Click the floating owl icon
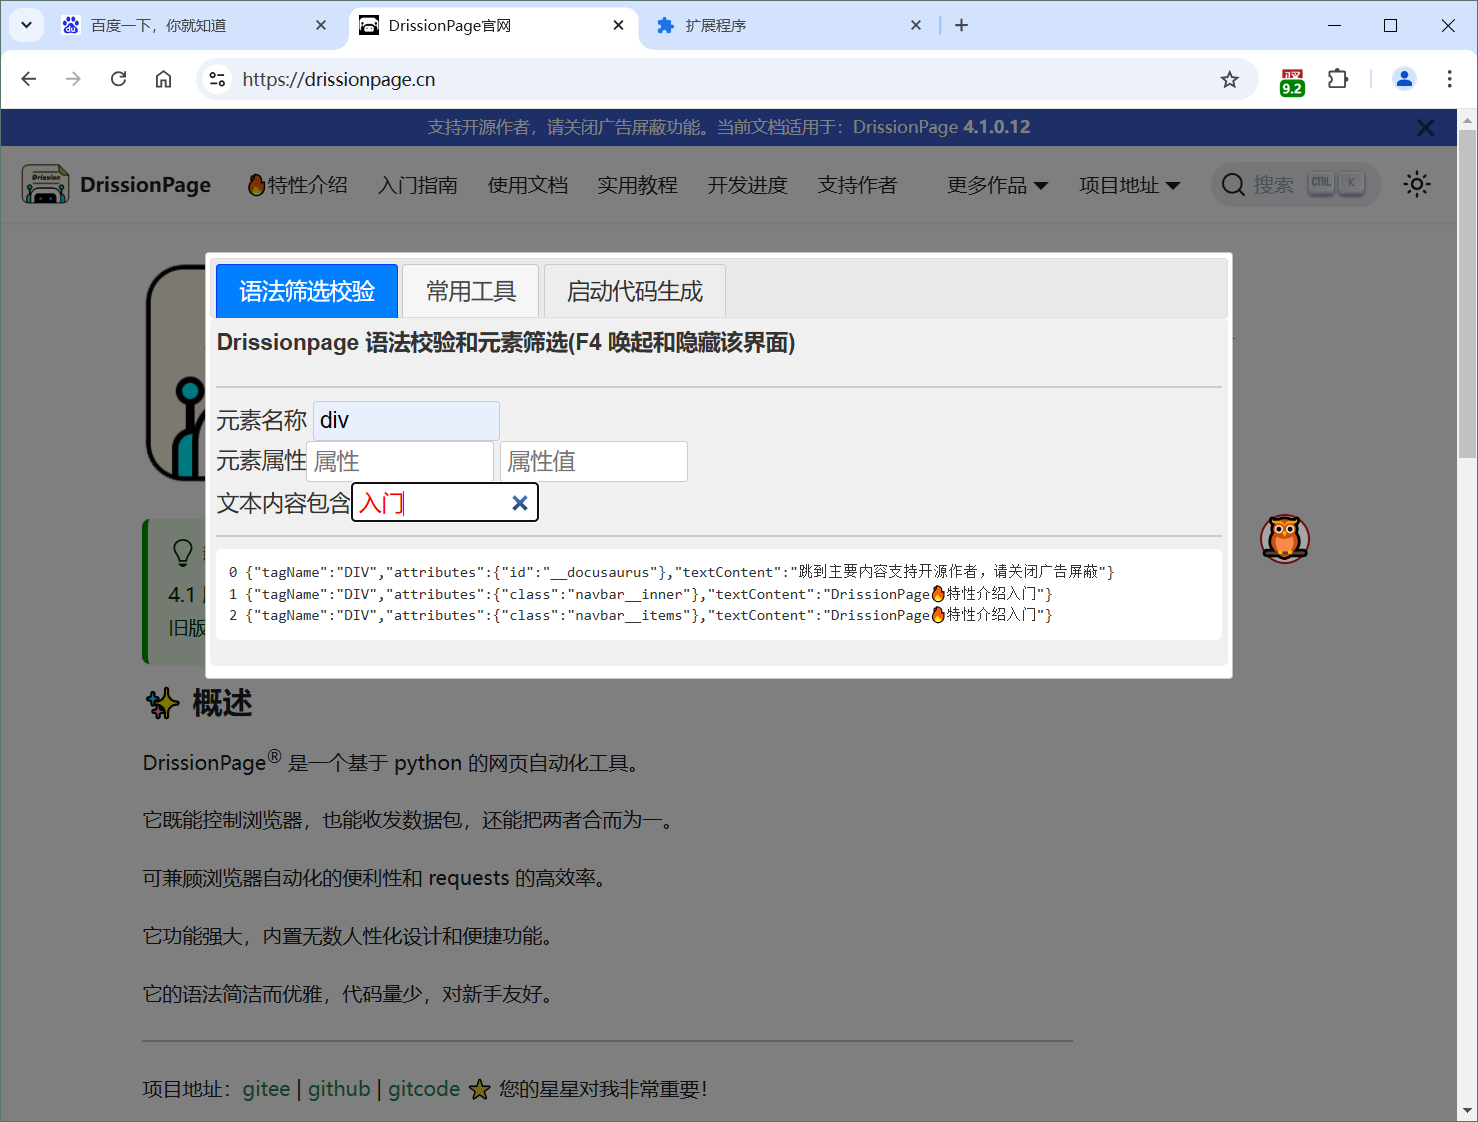Screen dimensions: 1478x1122 tap(1285, 539)
